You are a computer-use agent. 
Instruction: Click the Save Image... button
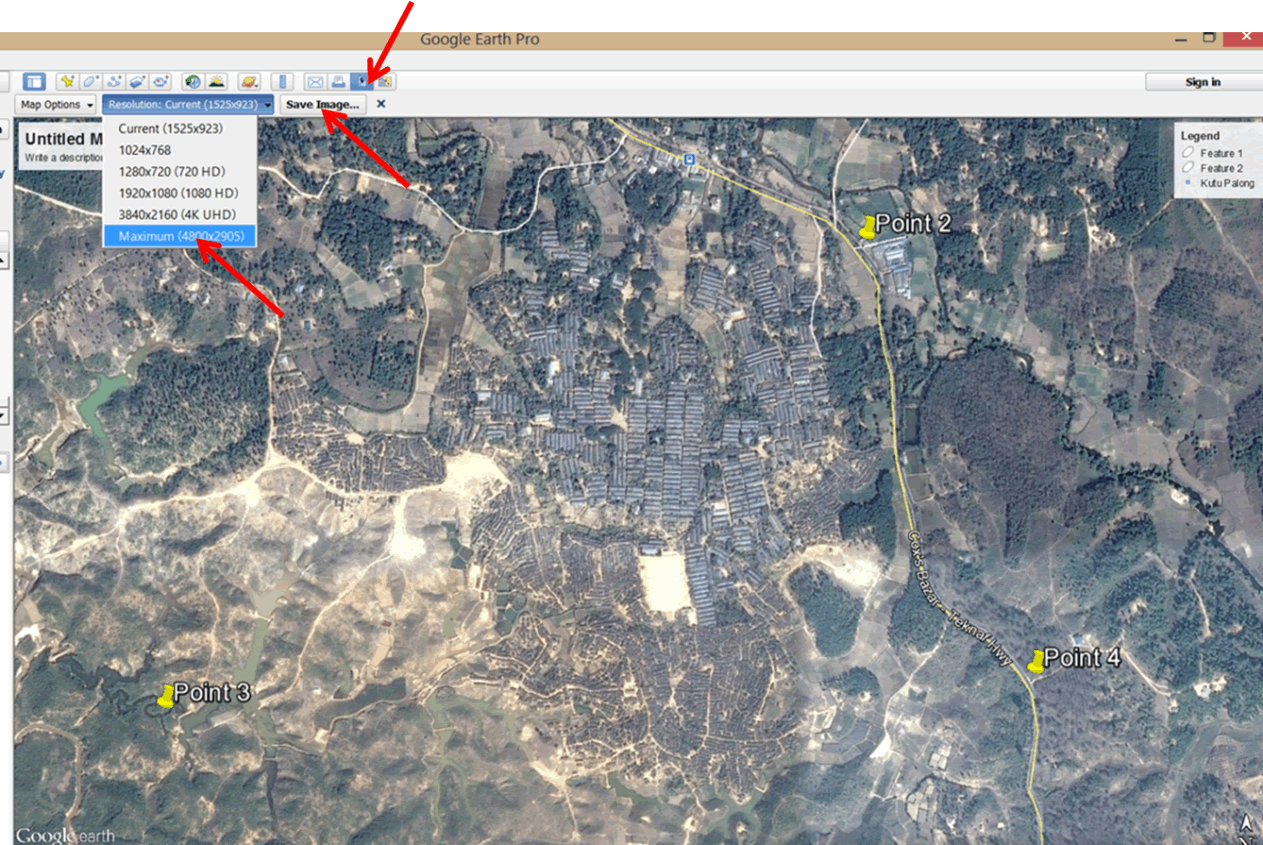click(x=322, y=104)
